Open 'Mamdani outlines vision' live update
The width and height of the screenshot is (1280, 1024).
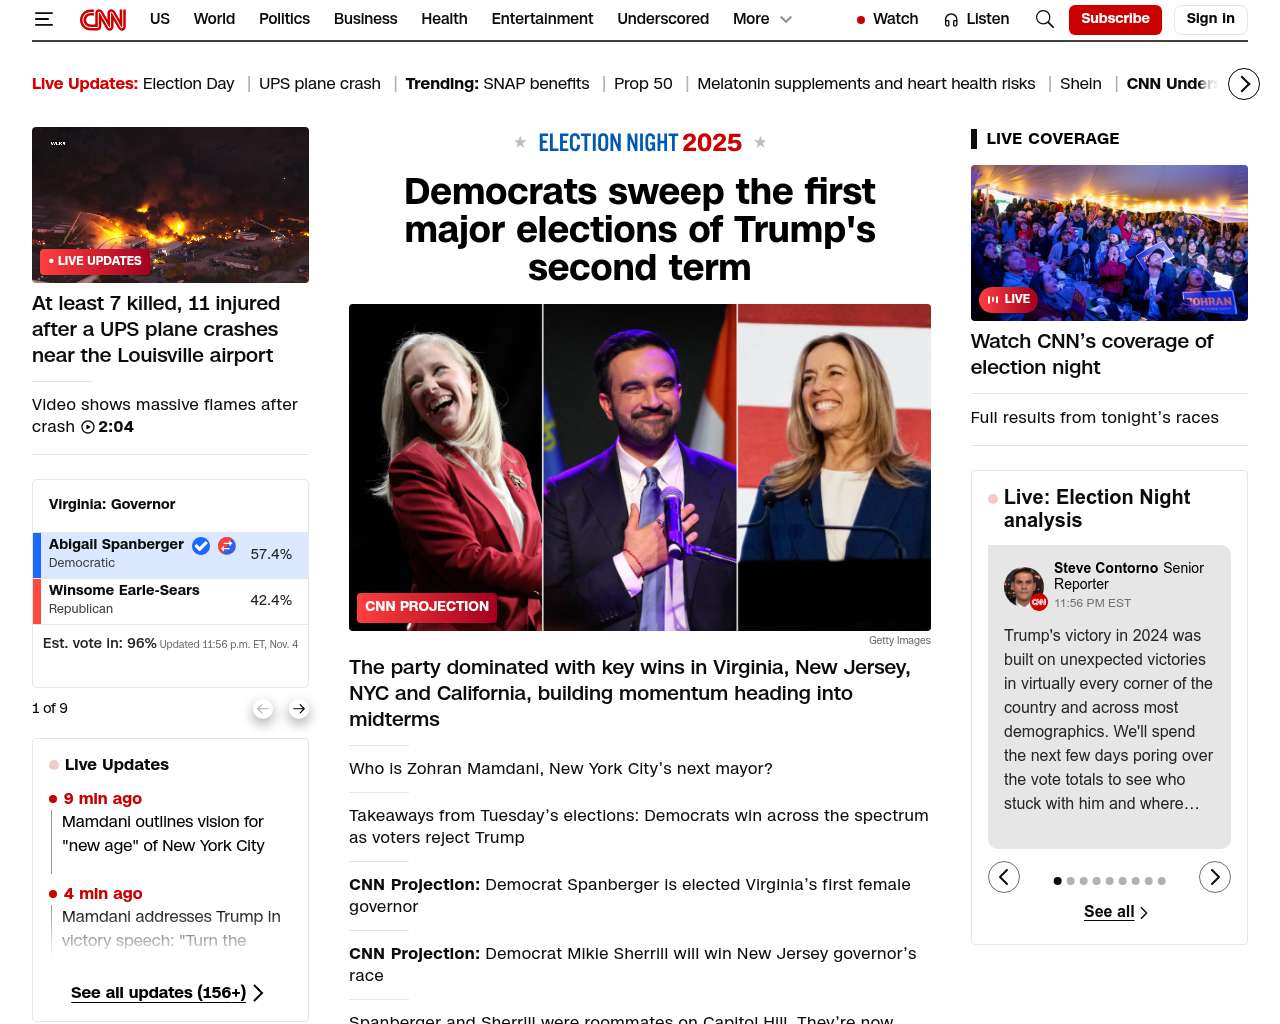163,834
